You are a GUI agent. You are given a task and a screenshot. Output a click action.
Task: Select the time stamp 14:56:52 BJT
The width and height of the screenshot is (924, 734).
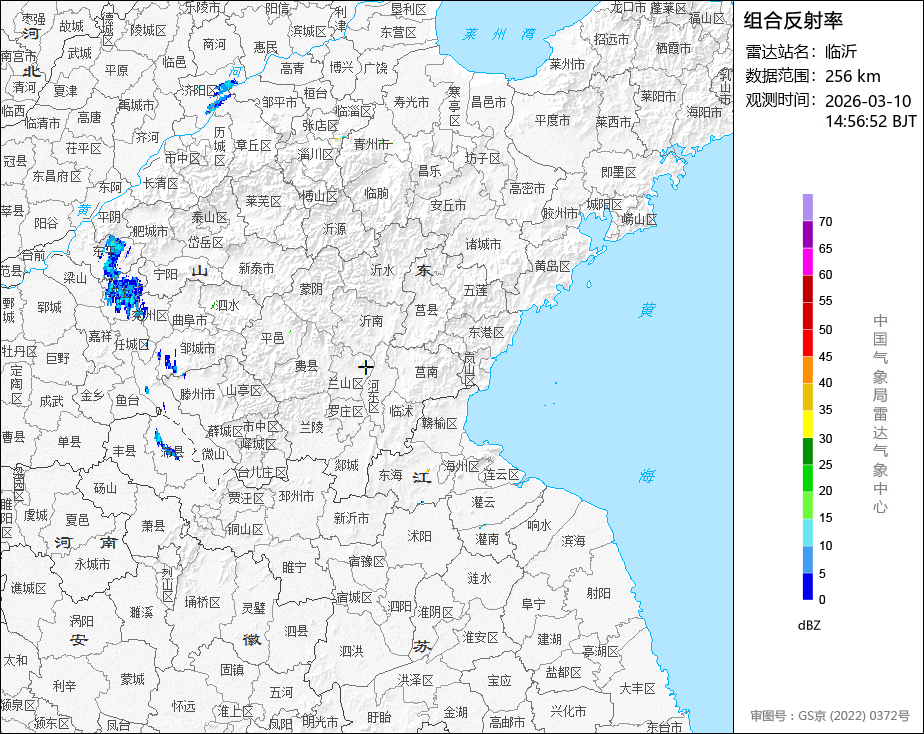(870, 121)
